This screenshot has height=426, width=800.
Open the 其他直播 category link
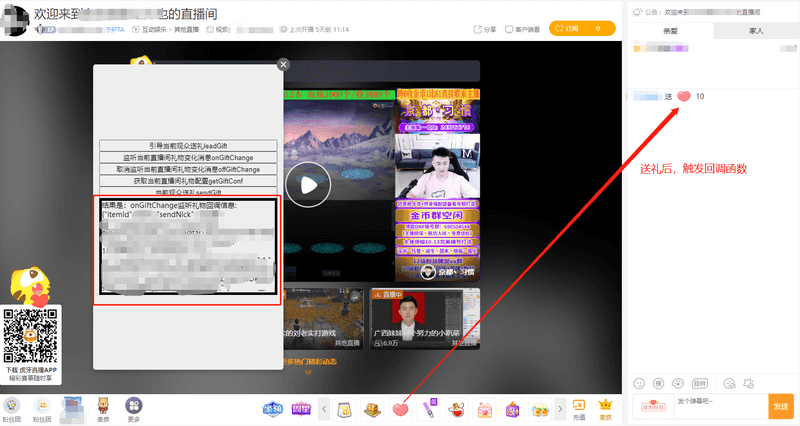click(186, 30)
